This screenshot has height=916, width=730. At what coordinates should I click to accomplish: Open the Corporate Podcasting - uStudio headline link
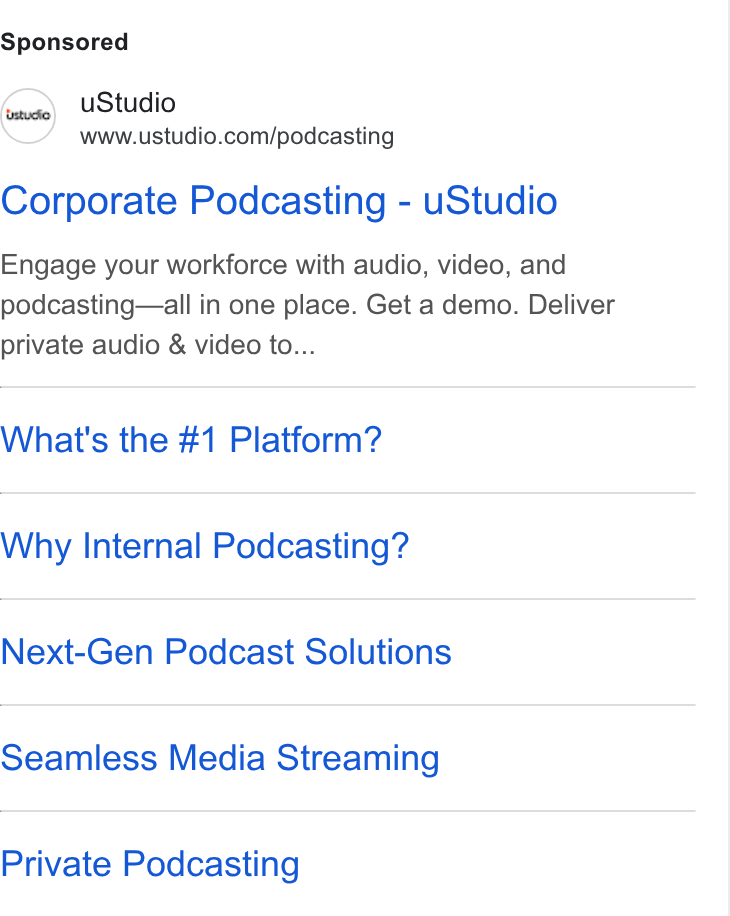pos(279,201)
